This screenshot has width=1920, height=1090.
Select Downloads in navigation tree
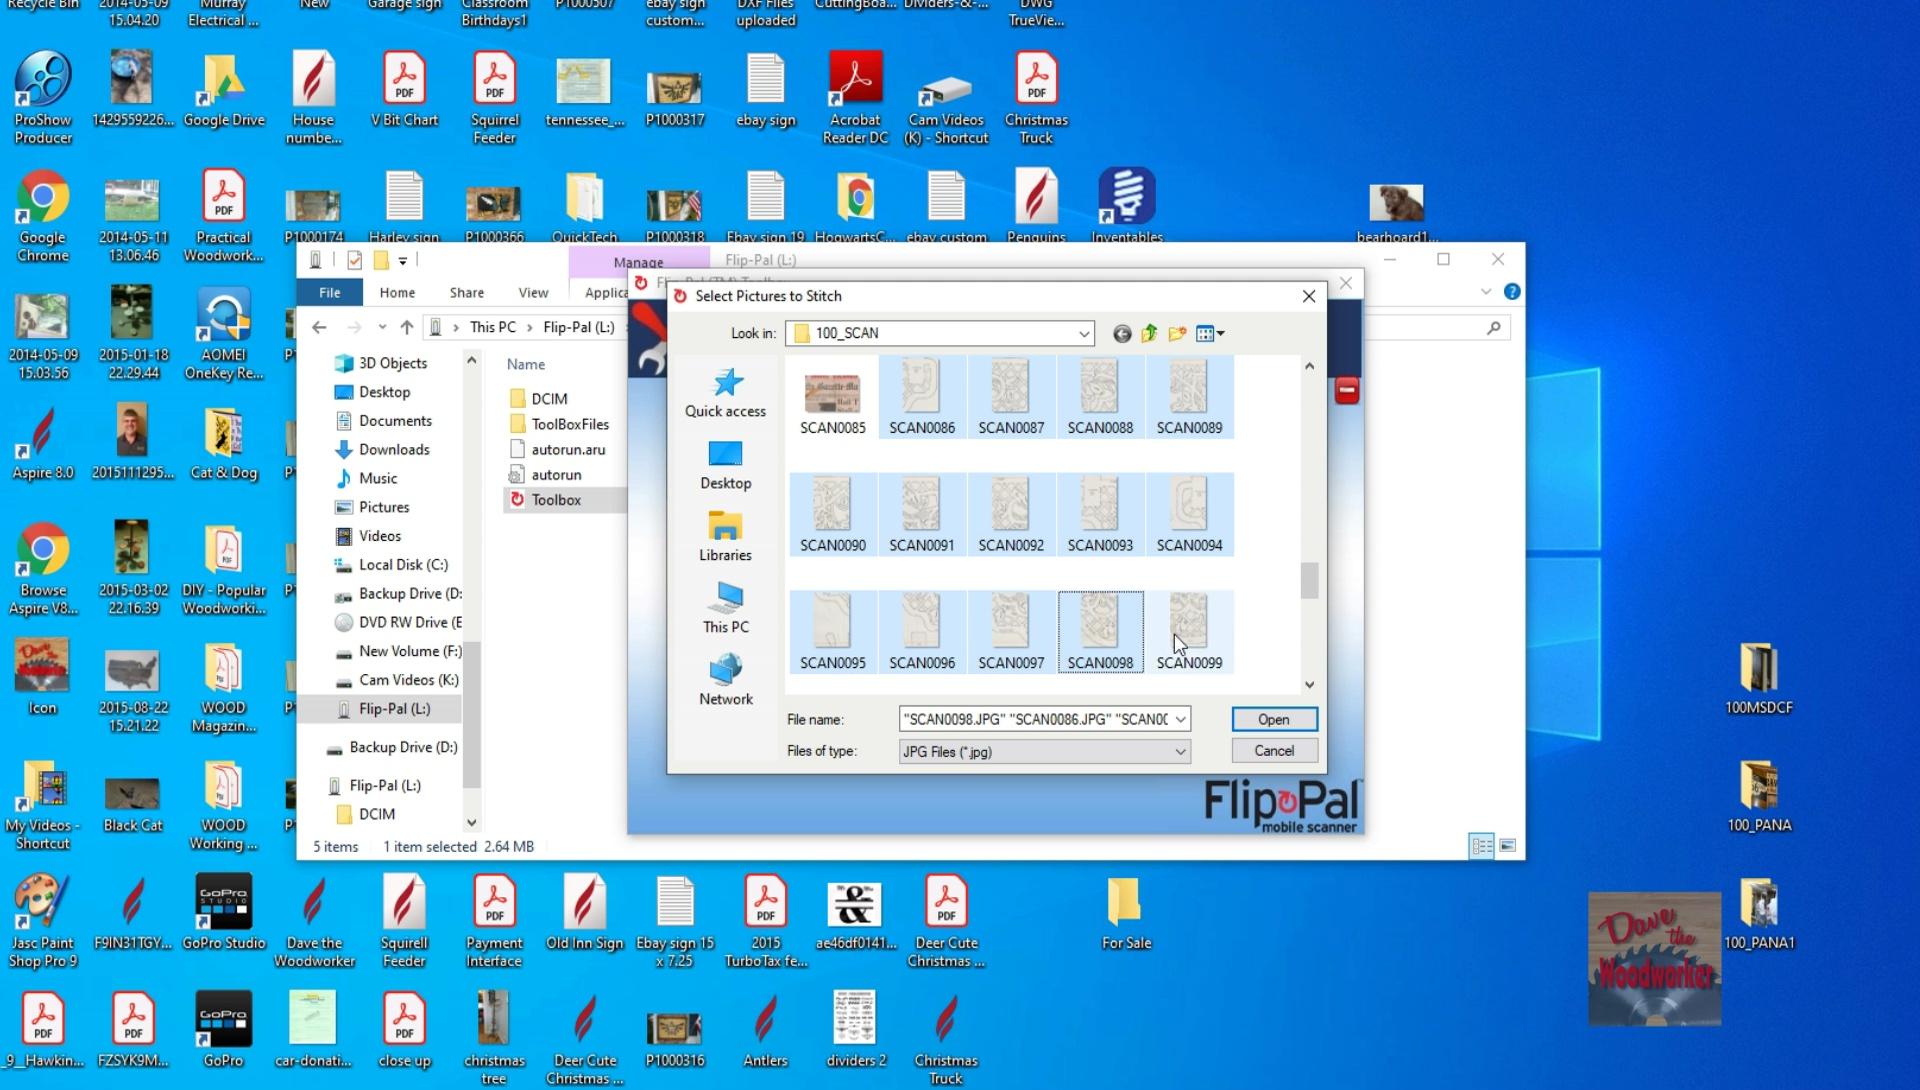pyautogui.click(x=393, y=450)
